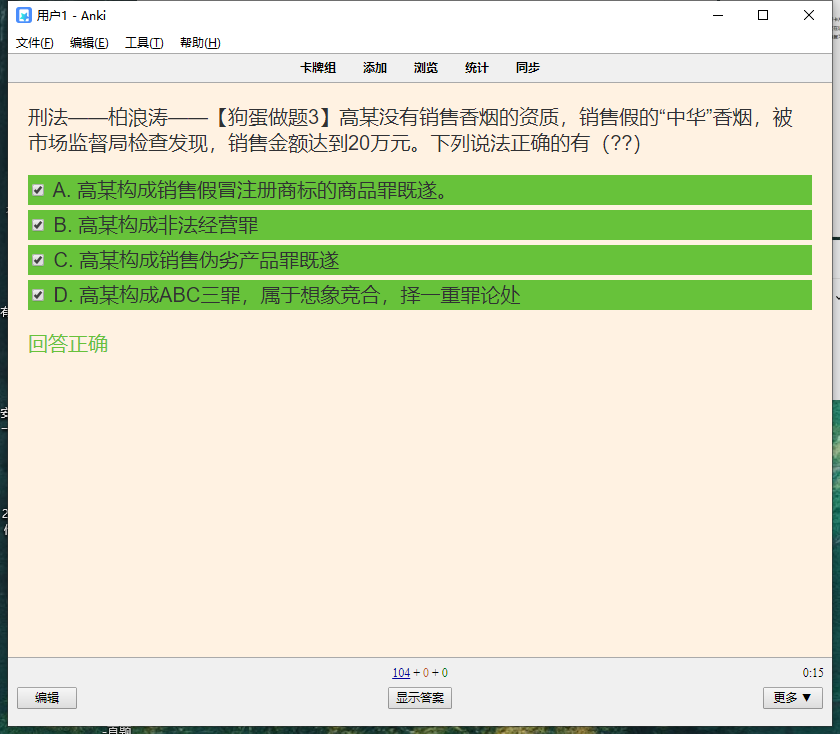Image resolution: width=840 pixels, height=734 pixels.
Task: Click the 104 new cards count
Action: pyautogui.click(x=401, y=672)
